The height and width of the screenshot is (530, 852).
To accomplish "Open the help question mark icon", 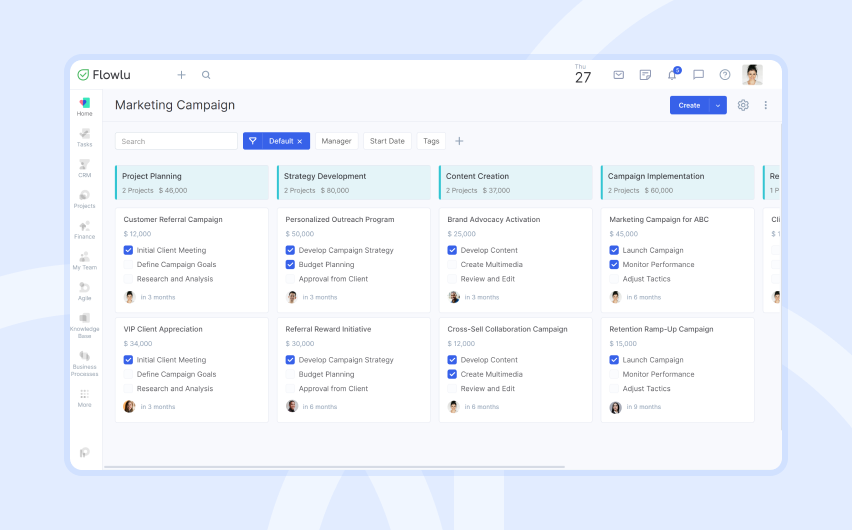I will pos(725,75).
